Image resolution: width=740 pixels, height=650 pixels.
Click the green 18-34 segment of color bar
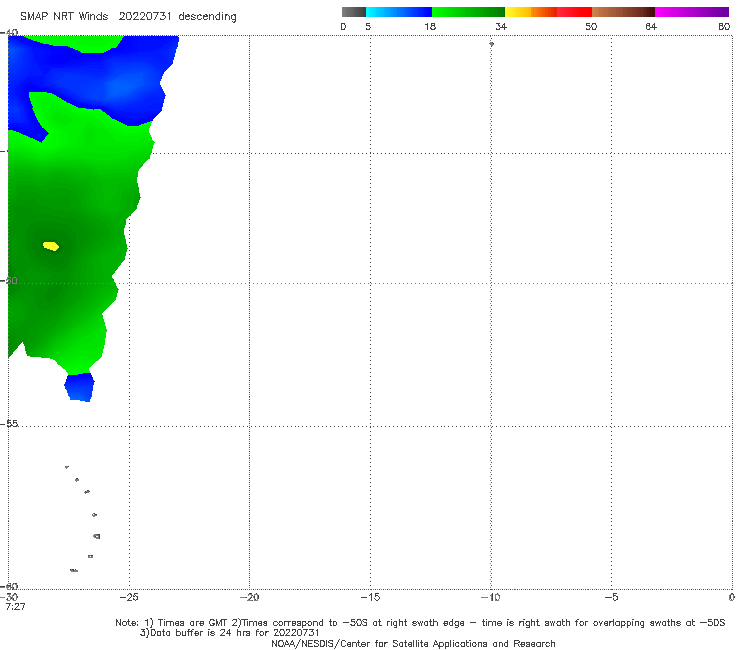(468, 12)
